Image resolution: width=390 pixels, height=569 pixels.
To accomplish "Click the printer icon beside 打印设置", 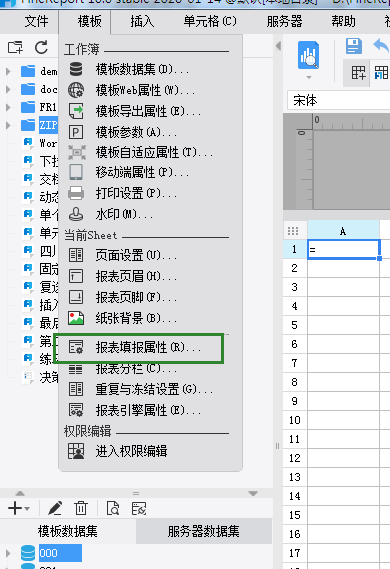I will point(76,193).
